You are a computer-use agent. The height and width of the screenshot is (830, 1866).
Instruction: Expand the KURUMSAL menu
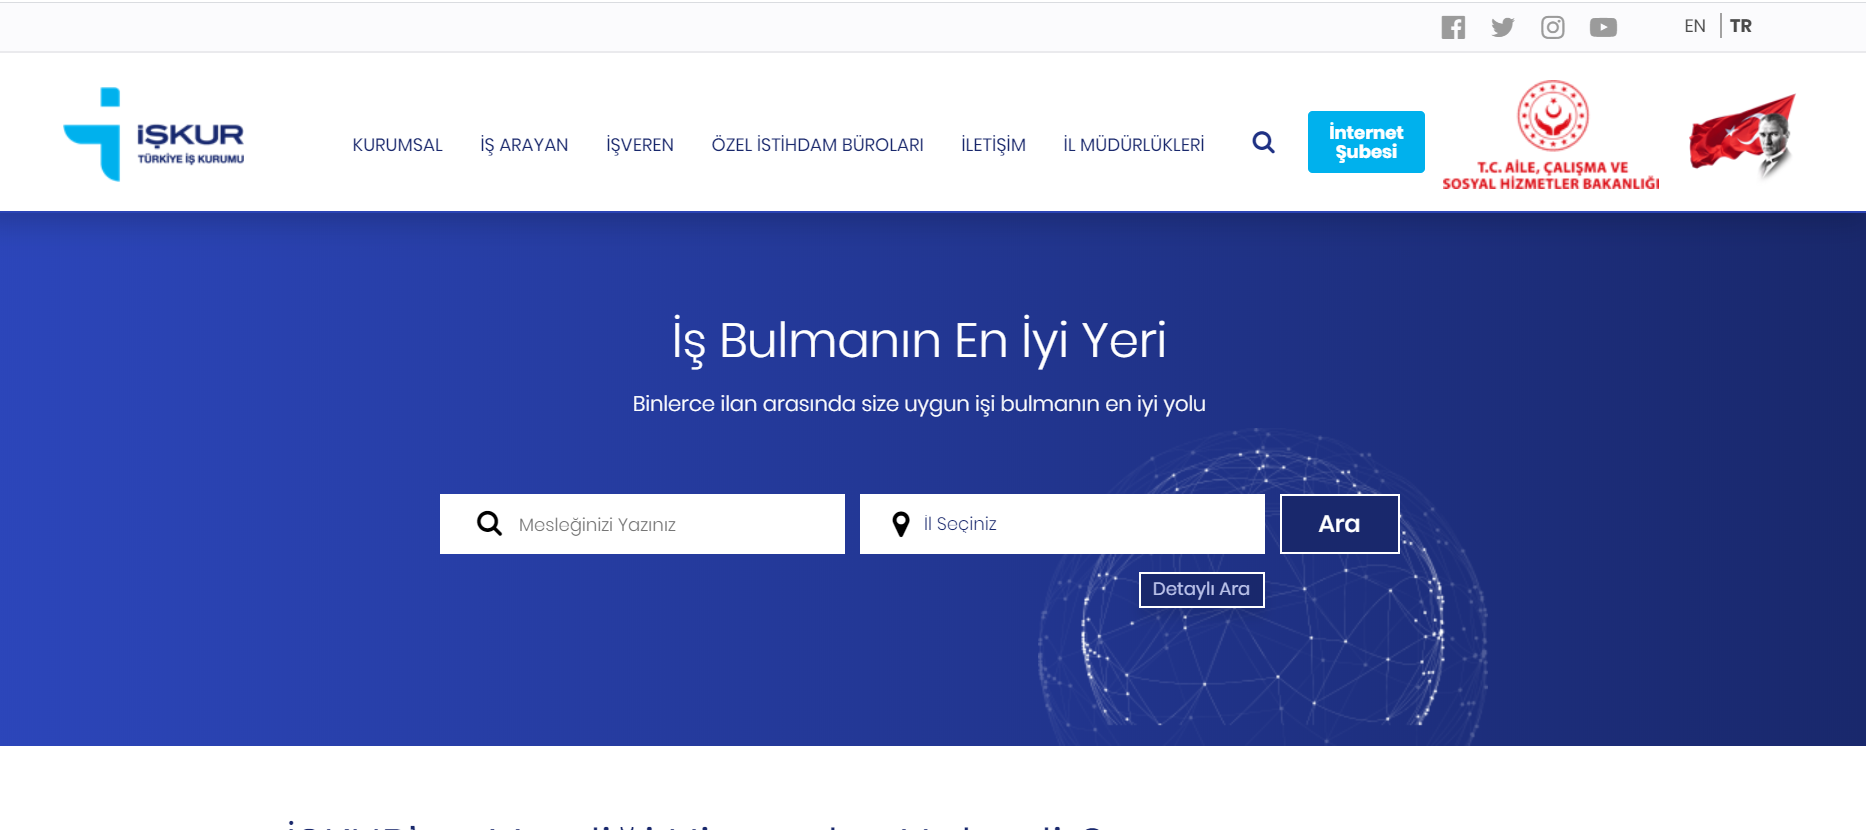(x=397, y=145)
